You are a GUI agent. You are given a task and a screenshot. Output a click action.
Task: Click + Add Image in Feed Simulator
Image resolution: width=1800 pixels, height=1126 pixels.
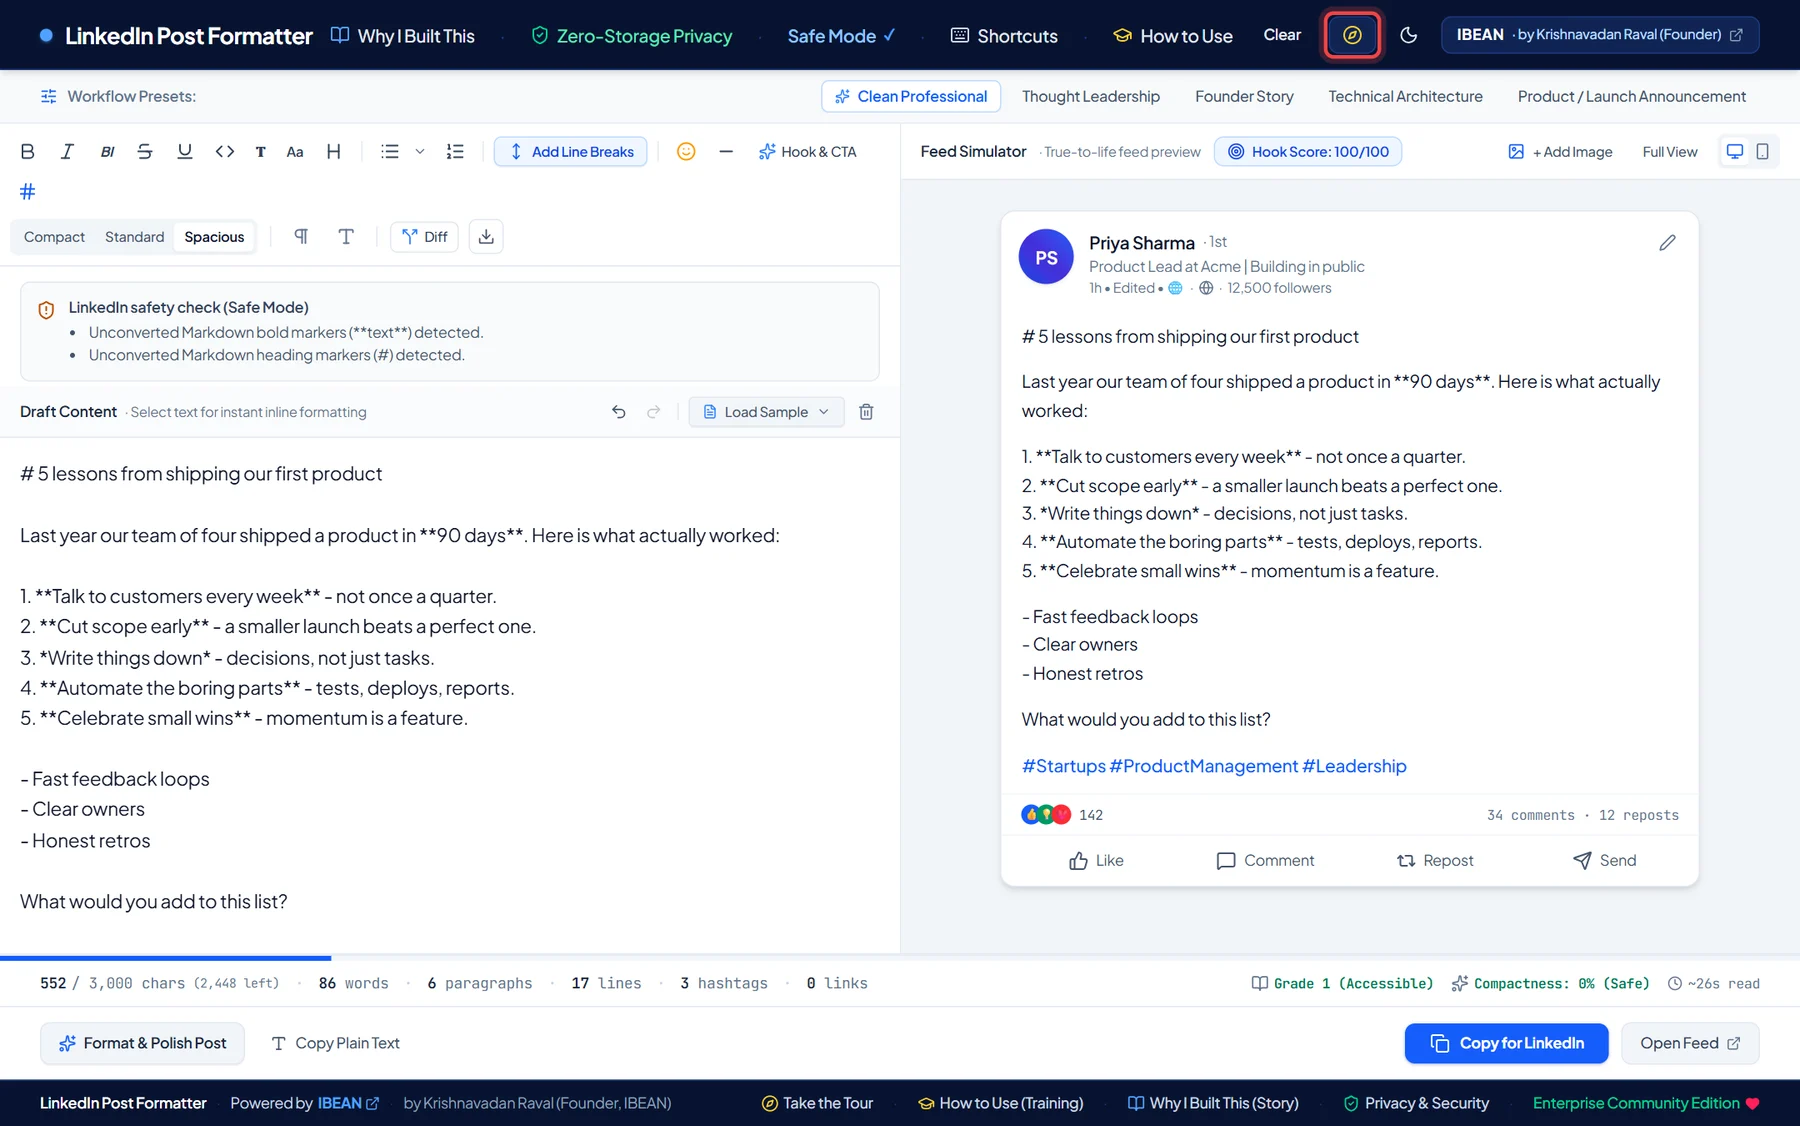click(x=1560, y=152)
